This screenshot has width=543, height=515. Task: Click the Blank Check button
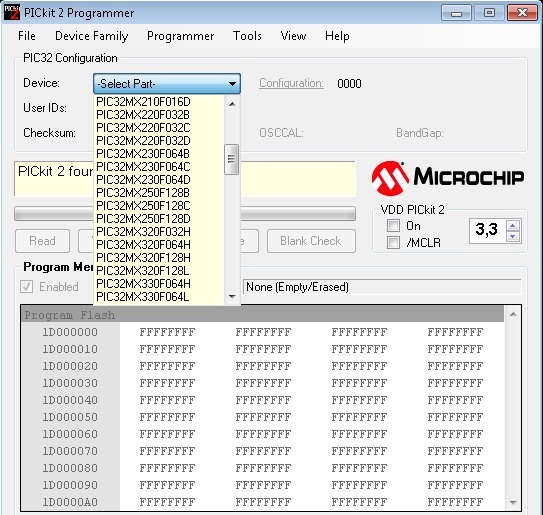[311, 241]
